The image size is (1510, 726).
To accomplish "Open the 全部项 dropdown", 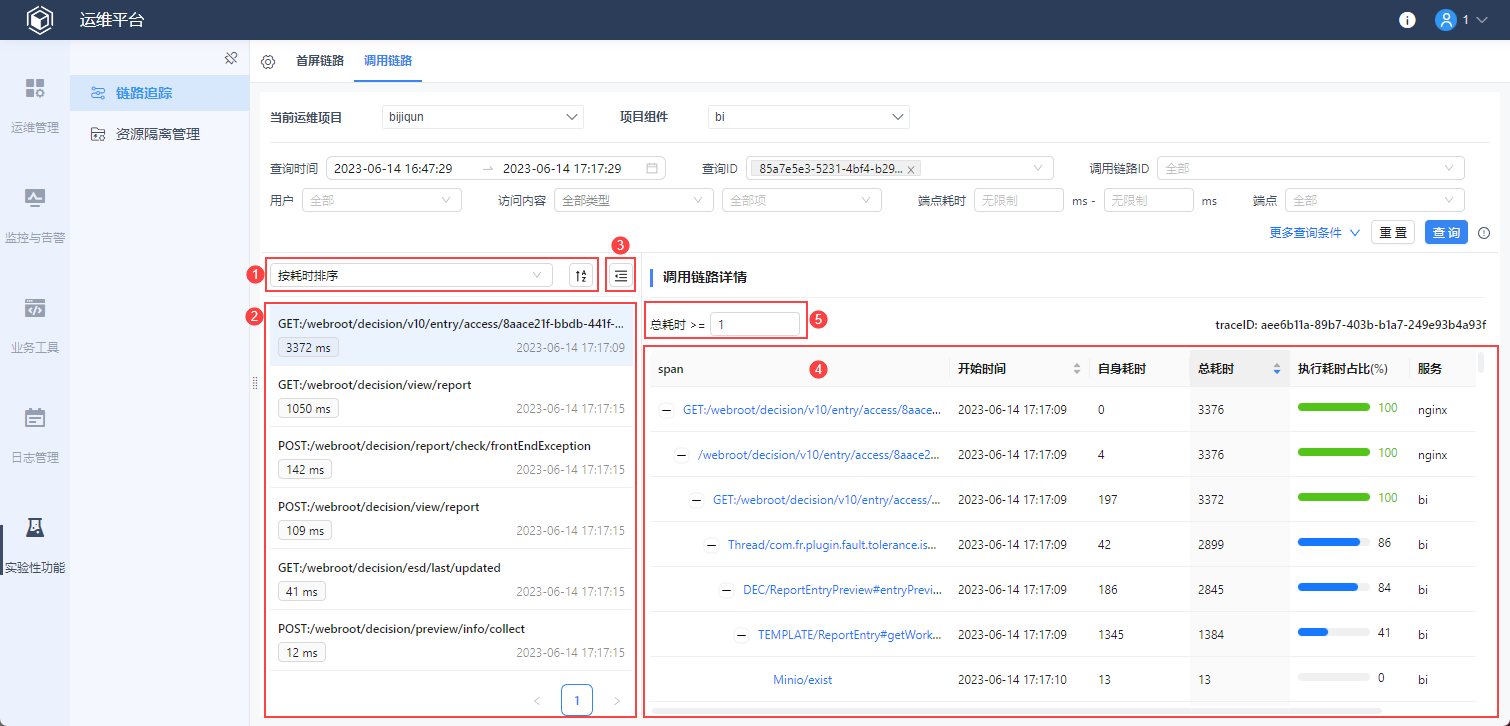I will coord(802,200).
